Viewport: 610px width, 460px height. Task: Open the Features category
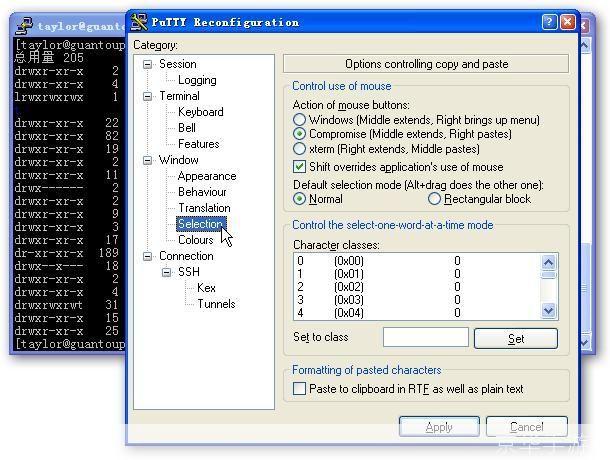[x=198, y=144]
